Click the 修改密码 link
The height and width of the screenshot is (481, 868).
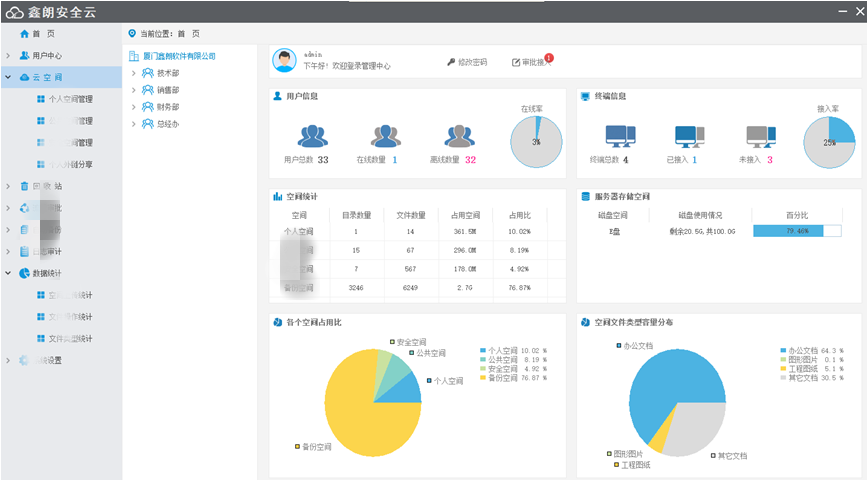pyautogui.click(x=467, y=62)
